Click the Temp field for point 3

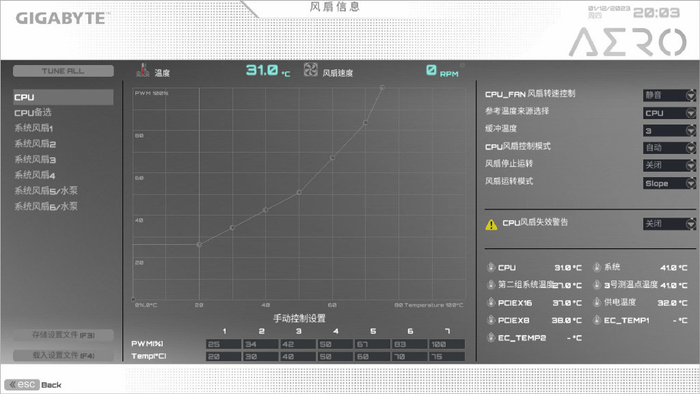click(x=298, y=357)
